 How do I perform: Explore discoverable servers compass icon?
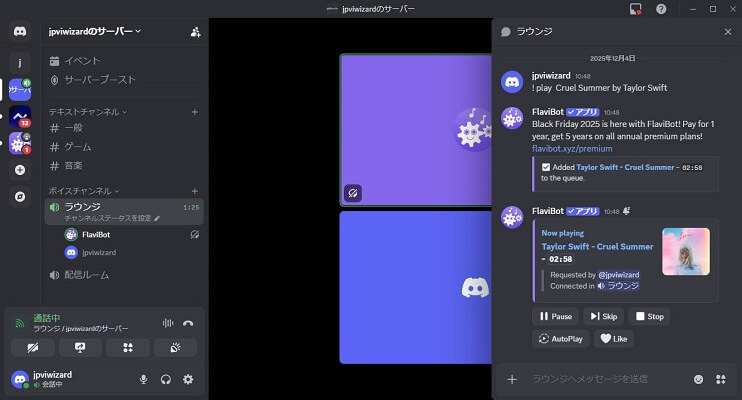pyautogui.click(x=20, y=196)
